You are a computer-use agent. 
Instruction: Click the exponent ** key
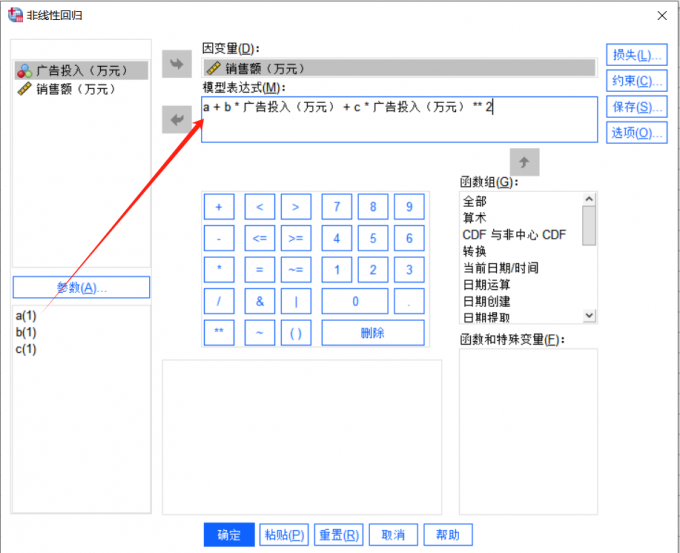point(219,333)
